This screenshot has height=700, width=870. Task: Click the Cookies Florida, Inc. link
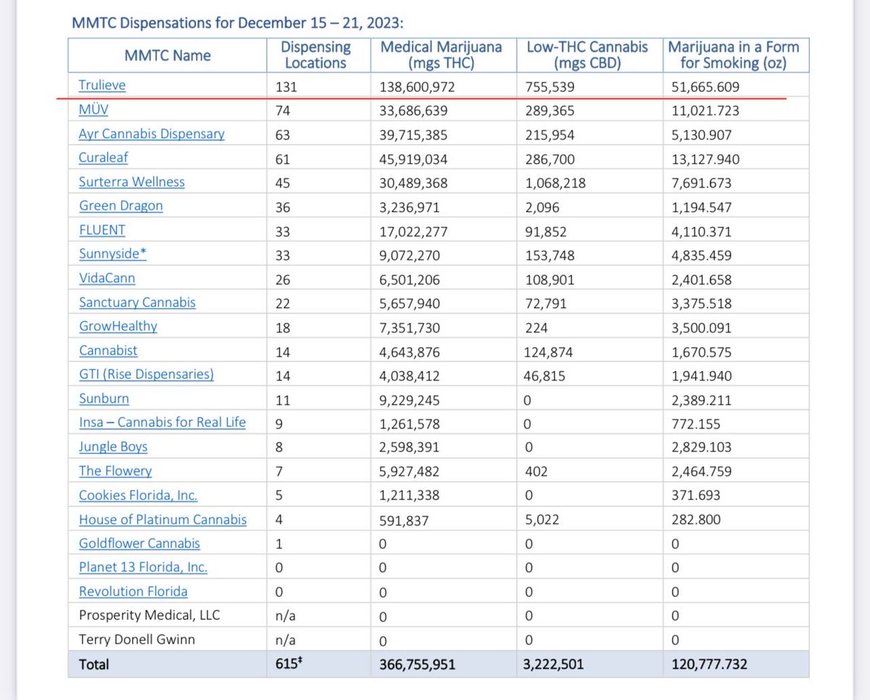point(138,495)
